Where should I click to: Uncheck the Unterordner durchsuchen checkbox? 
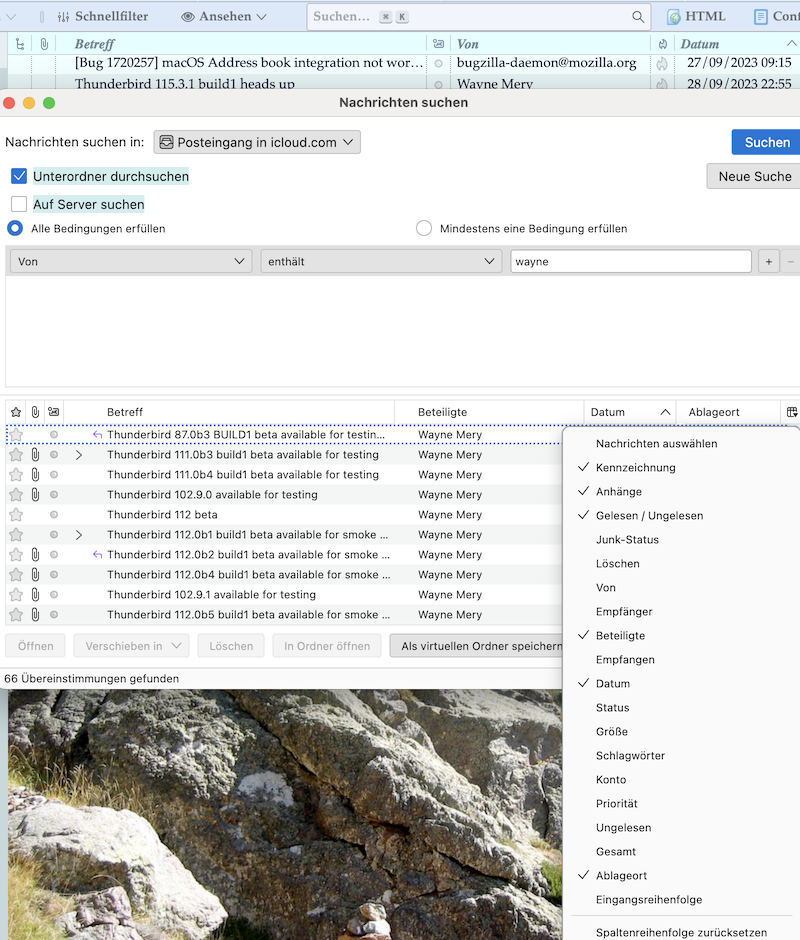click(19, 176)
